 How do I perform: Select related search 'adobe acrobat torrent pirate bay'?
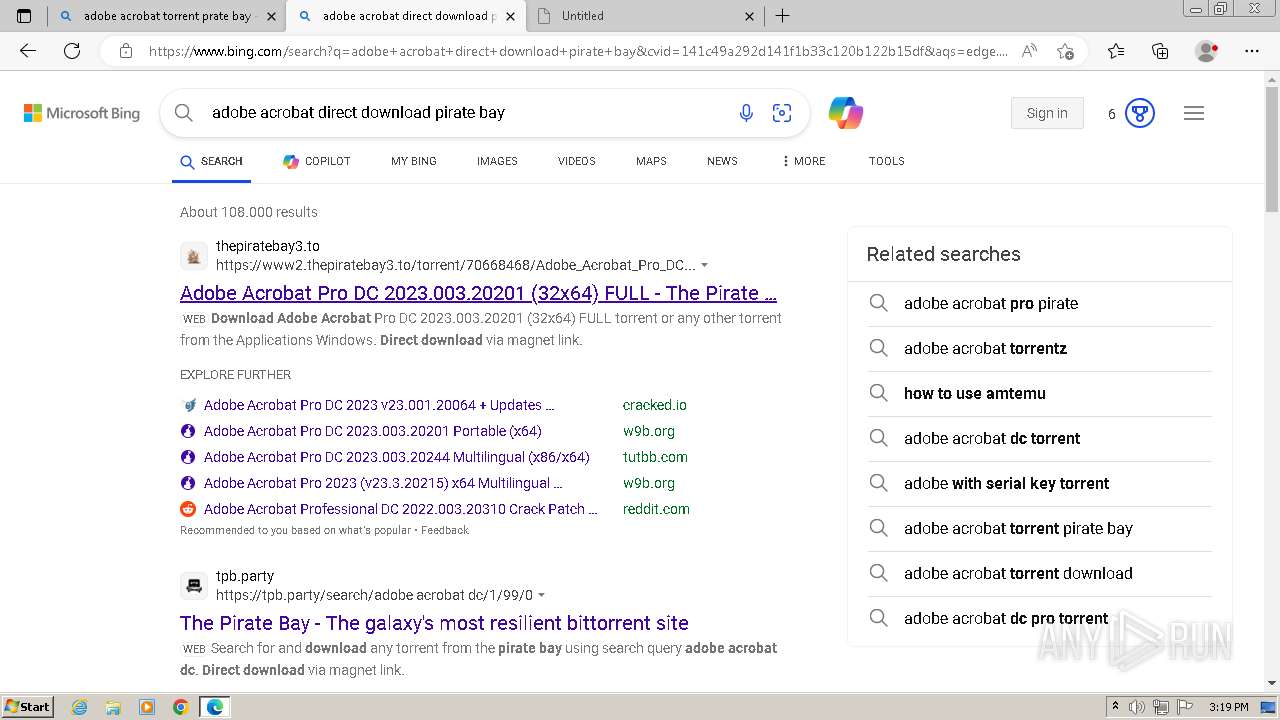[1040, 528]
